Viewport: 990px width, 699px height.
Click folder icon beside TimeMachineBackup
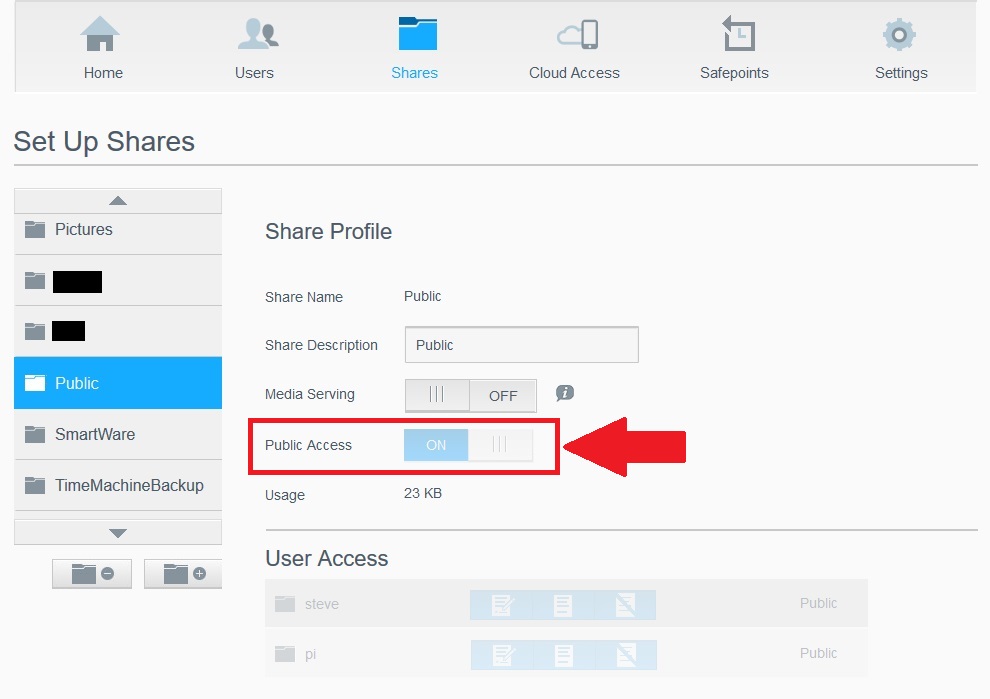click(x=35, y=485)
